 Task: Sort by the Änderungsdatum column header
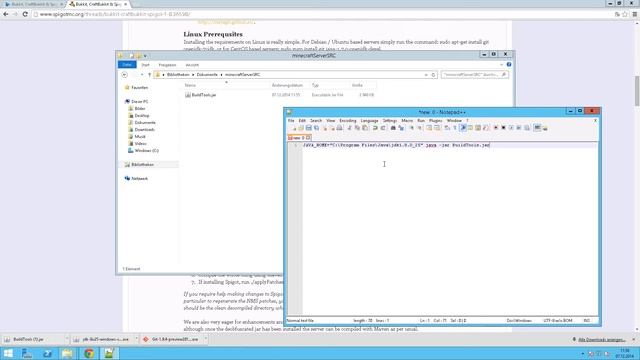coord(287,85)
